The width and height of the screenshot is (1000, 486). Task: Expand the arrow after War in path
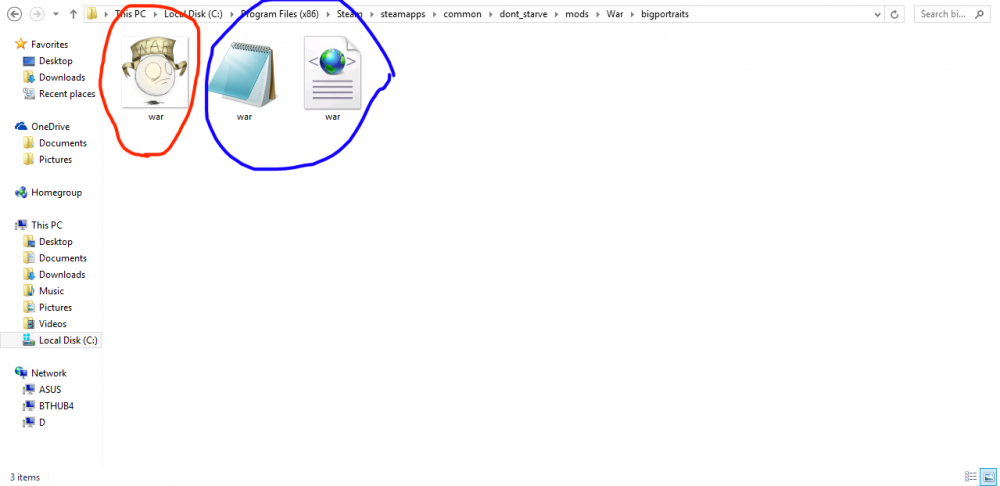tap(633, 14)
